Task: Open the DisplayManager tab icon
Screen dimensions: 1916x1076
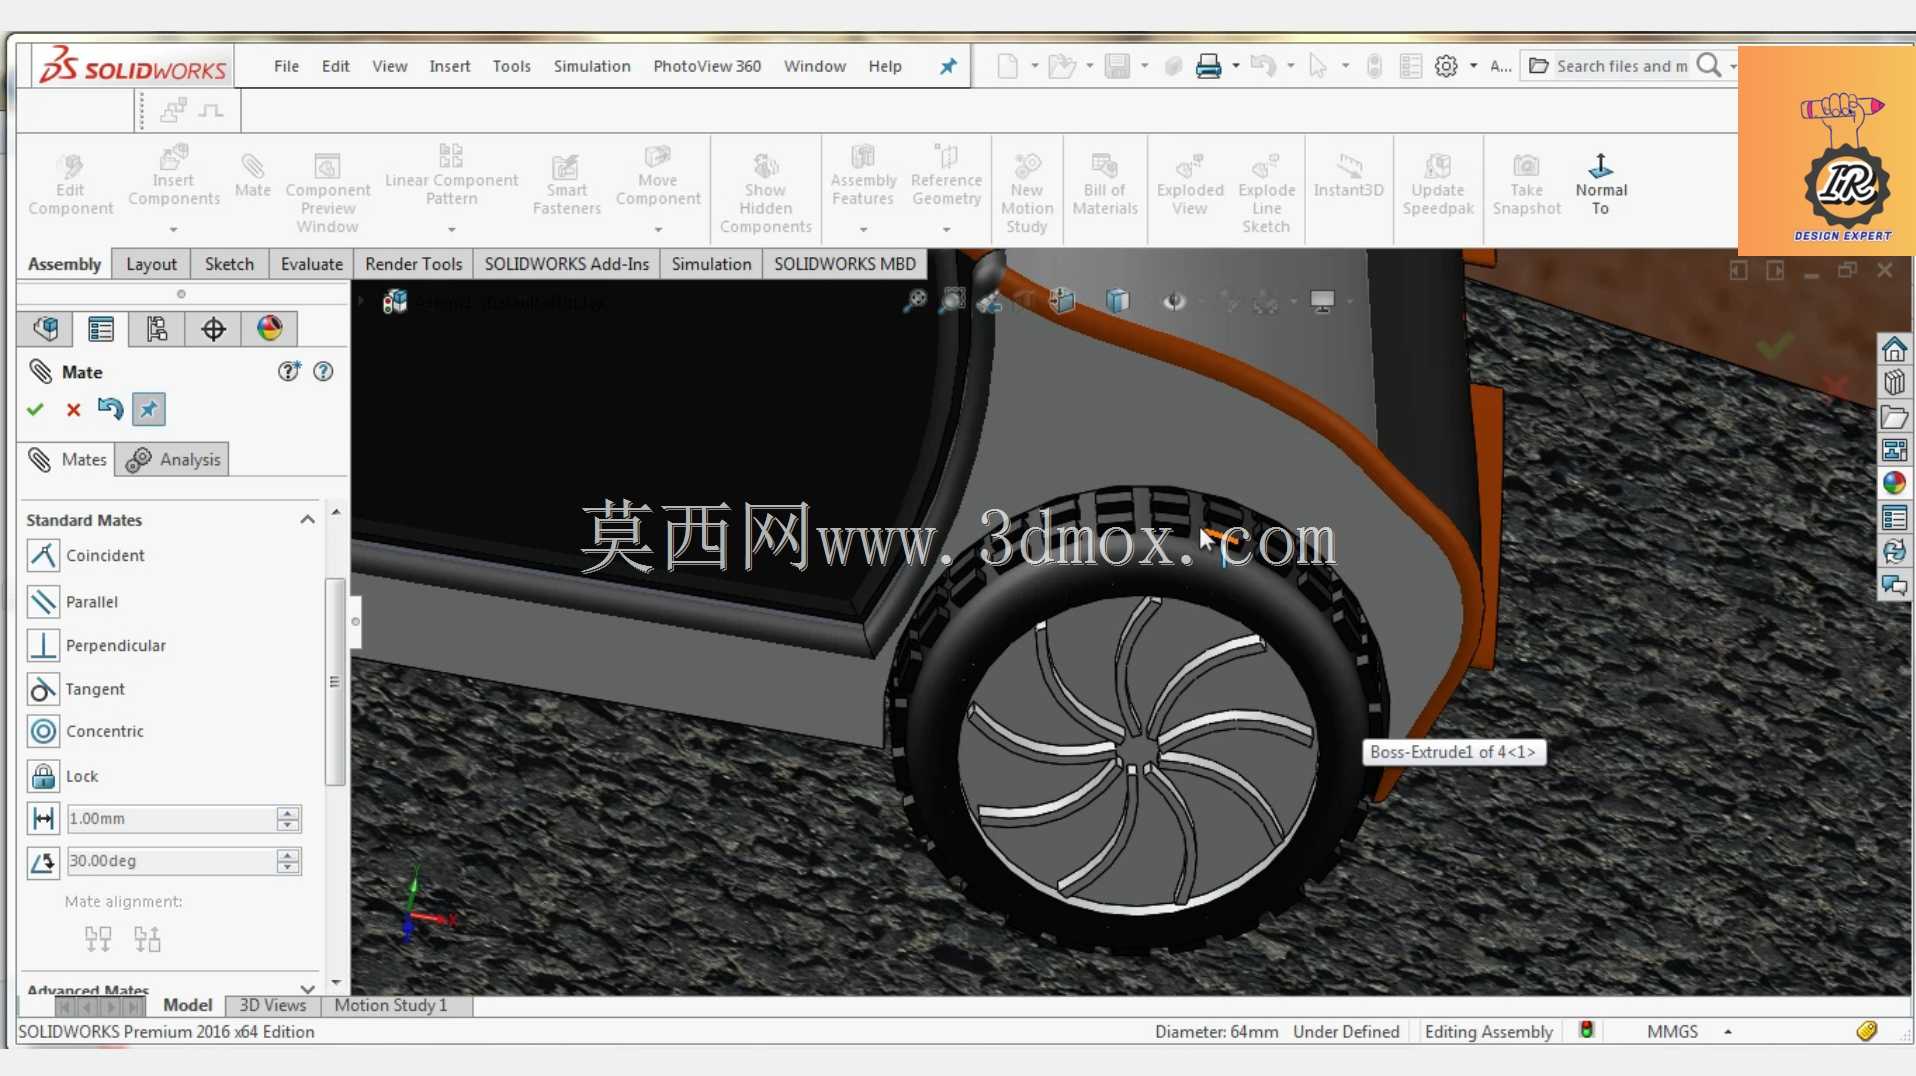Action: point(269,328)
